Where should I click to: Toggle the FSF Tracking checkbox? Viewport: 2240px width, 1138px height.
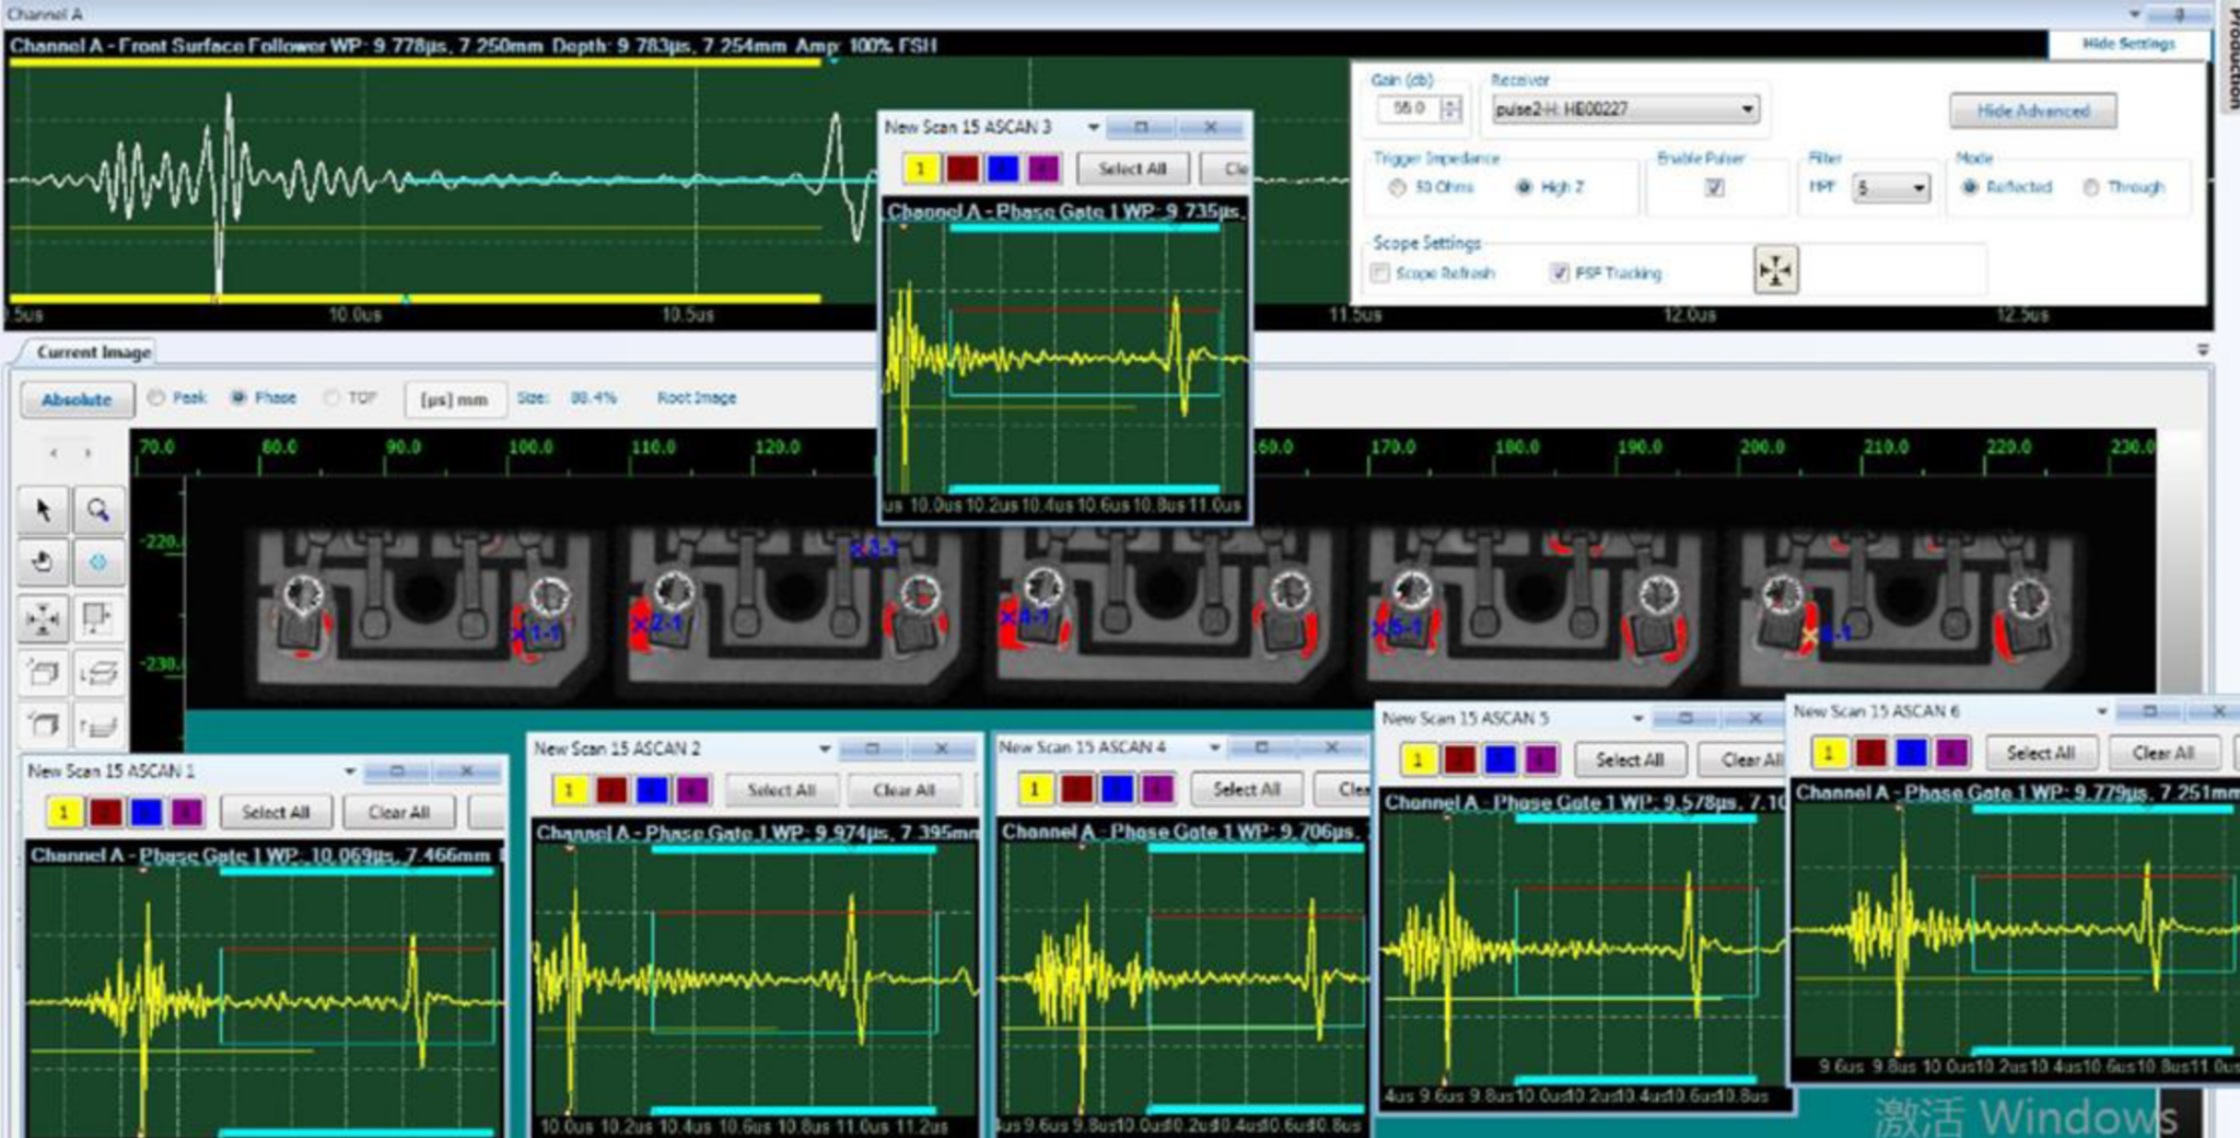pyautogui.click(x=1559, y=273)
